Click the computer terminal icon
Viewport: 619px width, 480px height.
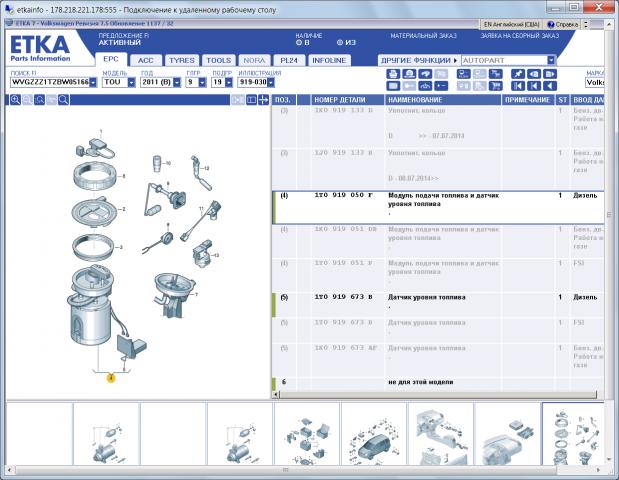pyautogui.click(x=463, y=74)
